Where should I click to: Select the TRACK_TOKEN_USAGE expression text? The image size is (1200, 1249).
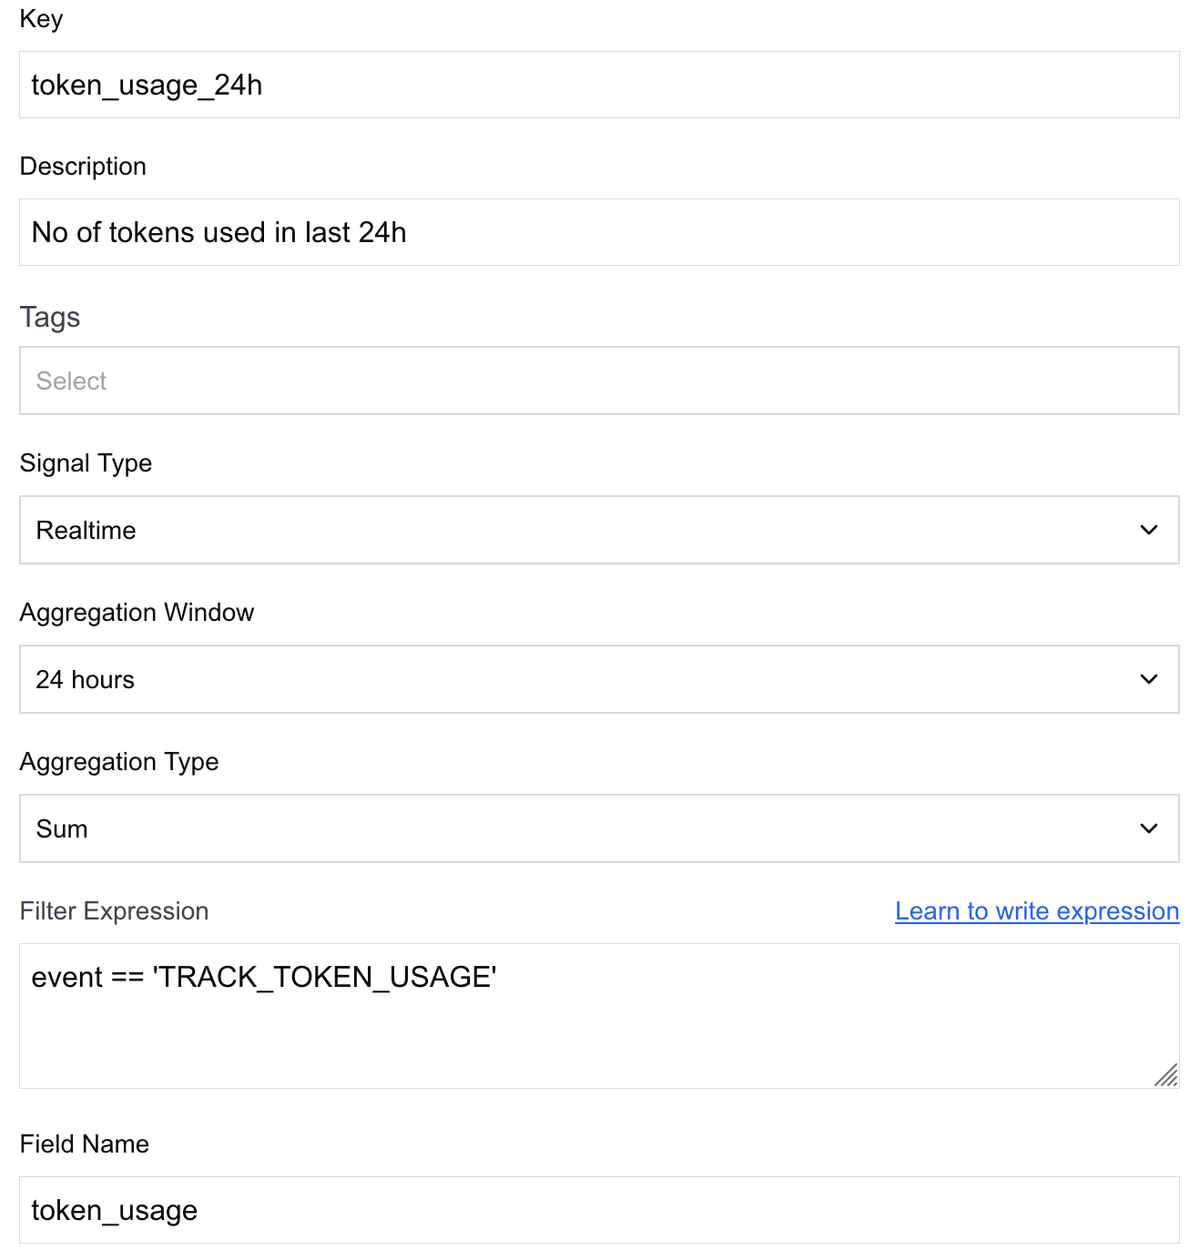pyautogui.click(x=263, y=977)
